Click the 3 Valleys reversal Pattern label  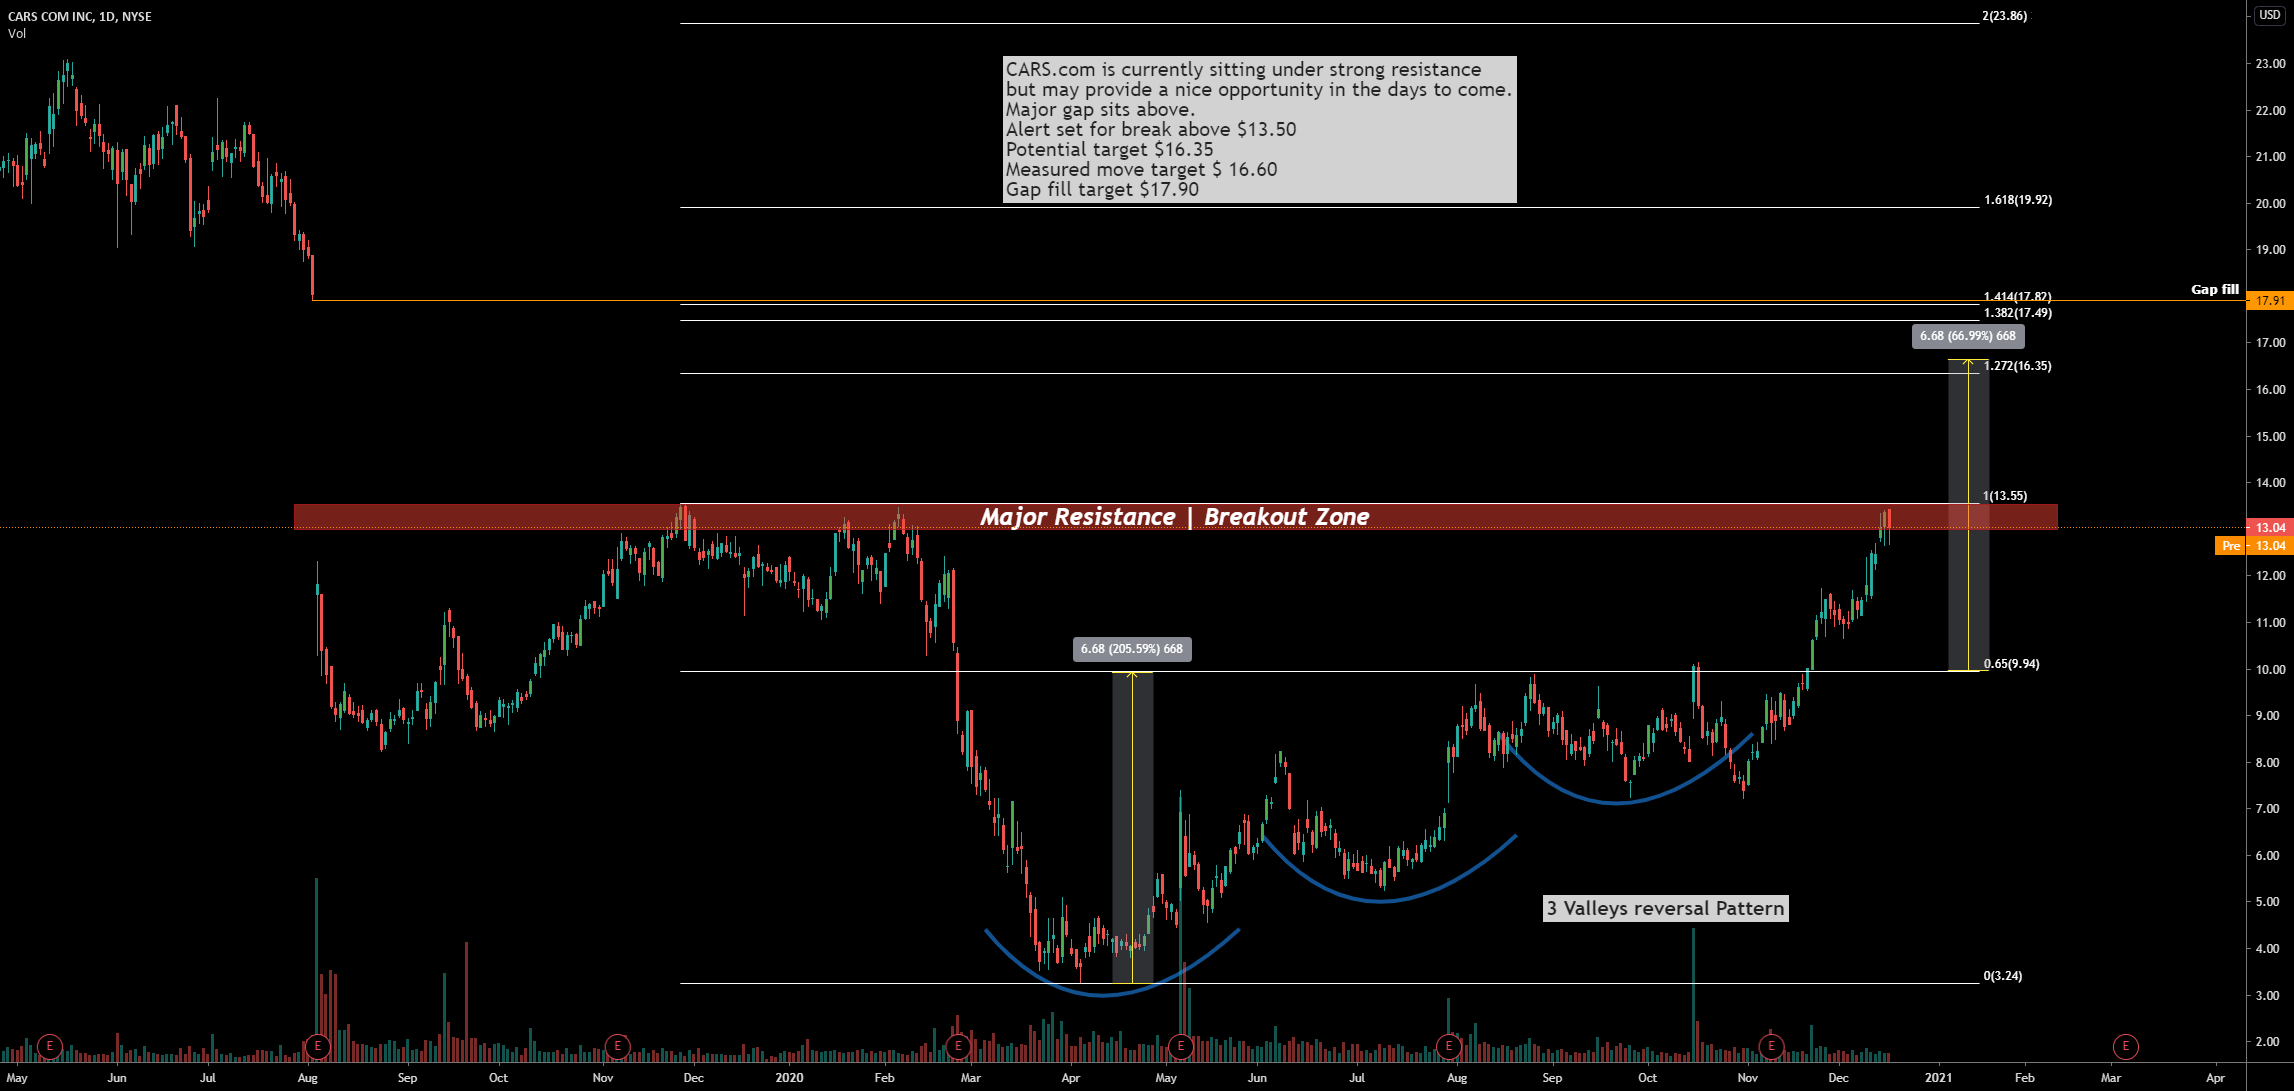click(1664, 909)
